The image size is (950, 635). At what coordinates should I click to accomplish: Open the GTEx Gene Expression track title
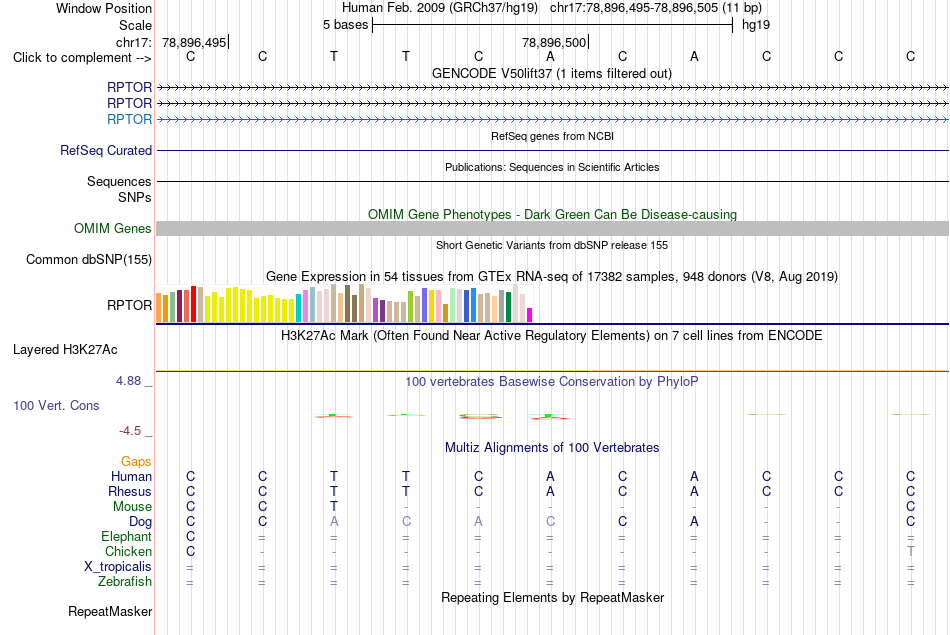tap(552, 276)
